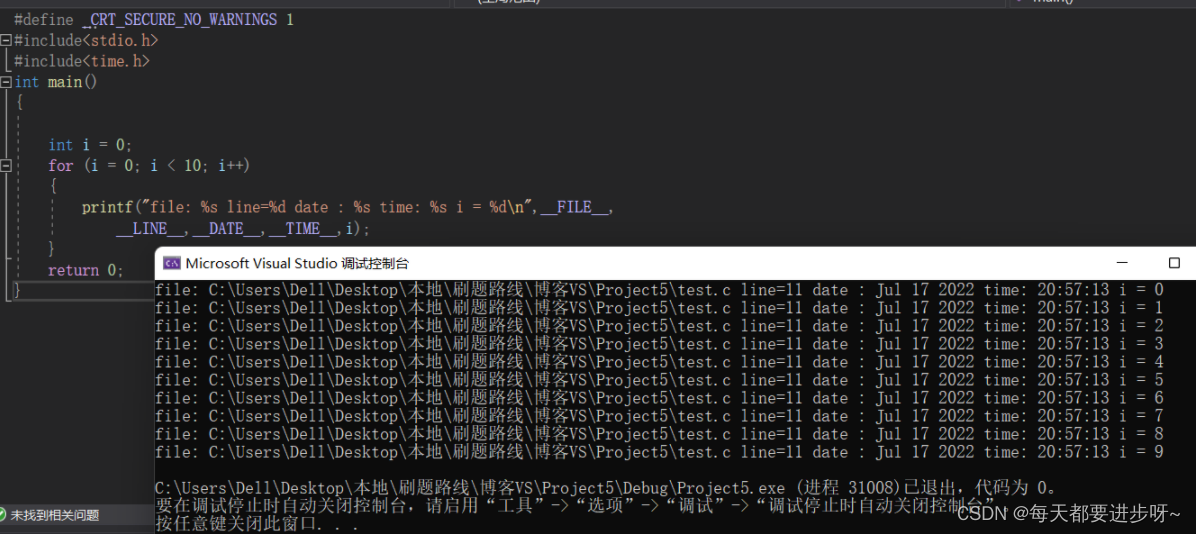
Task: Click the __TIME__ macro in the code
Action: [303, 229]
